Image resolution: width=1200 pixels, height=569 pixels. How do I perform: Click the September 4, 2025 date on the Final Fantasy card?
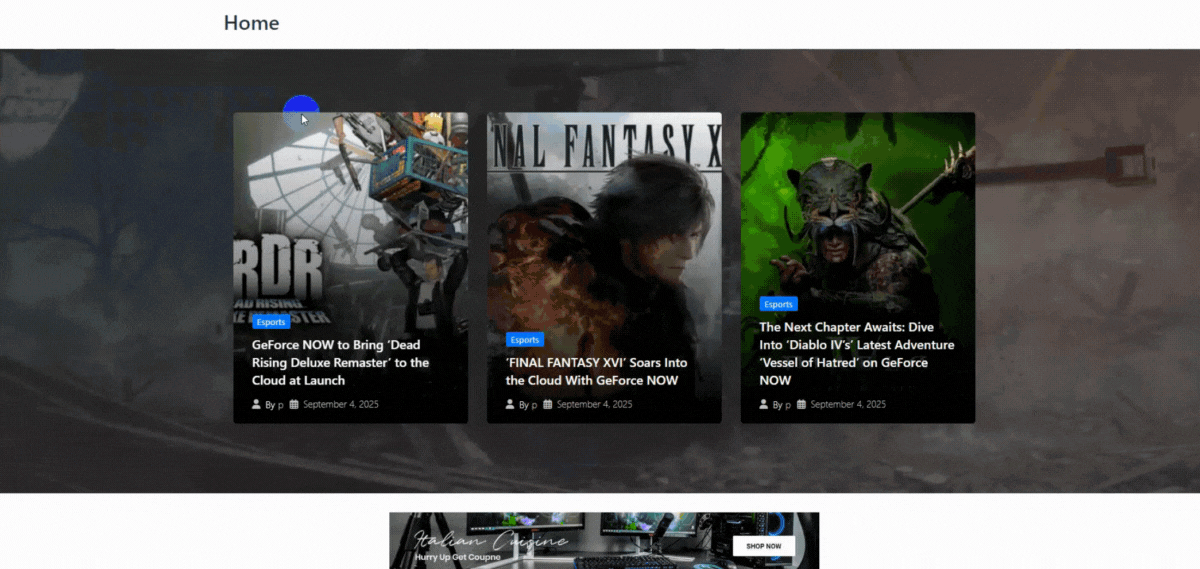point(595,405)
